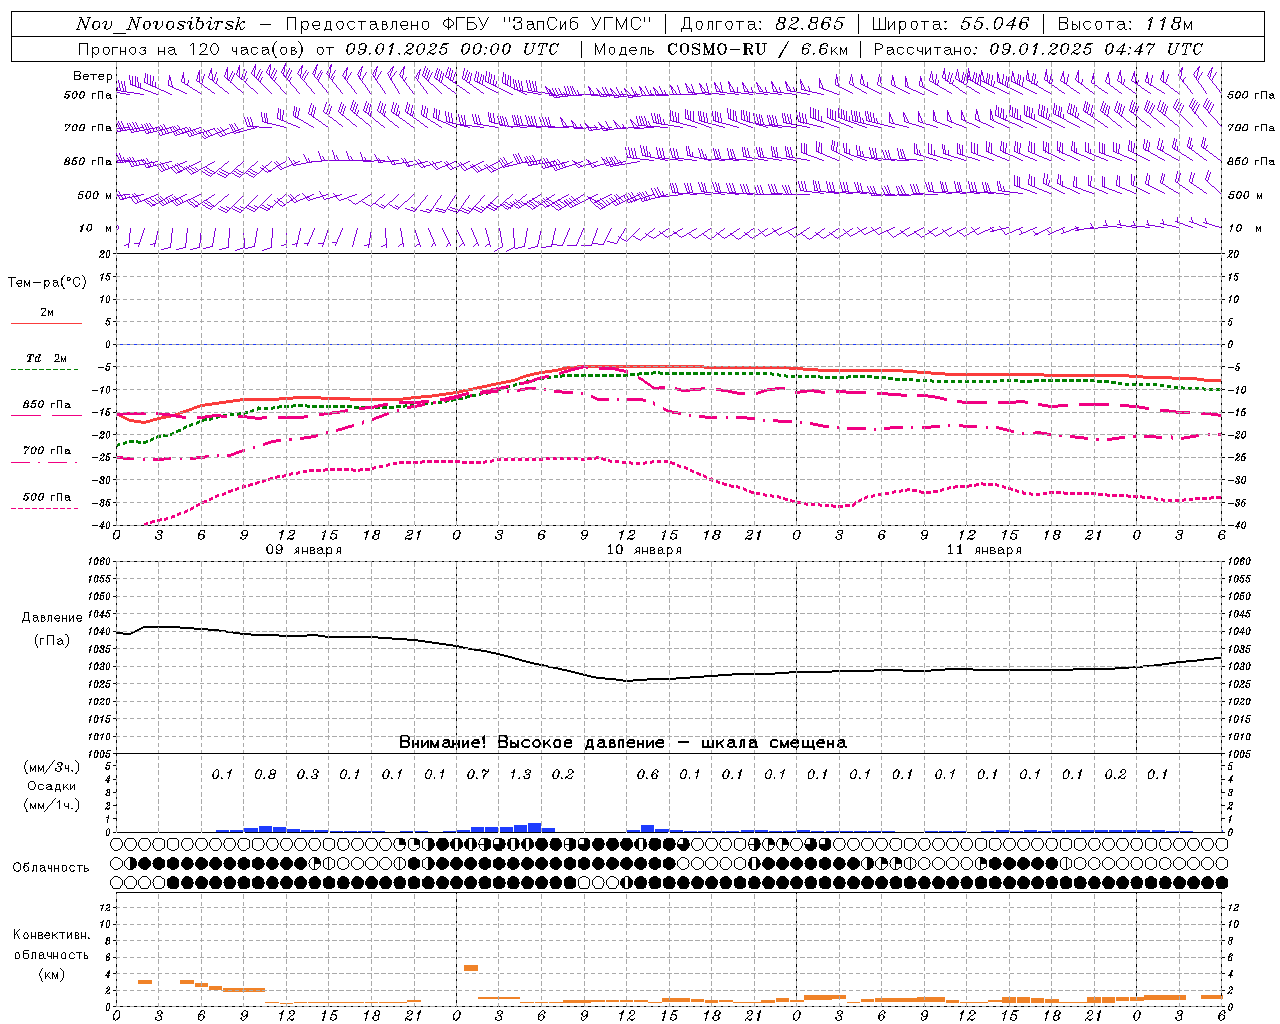Click the 'Конвективн.' convective cloud label
This screenshot has width=1280, height=1024.
[52, 935]
